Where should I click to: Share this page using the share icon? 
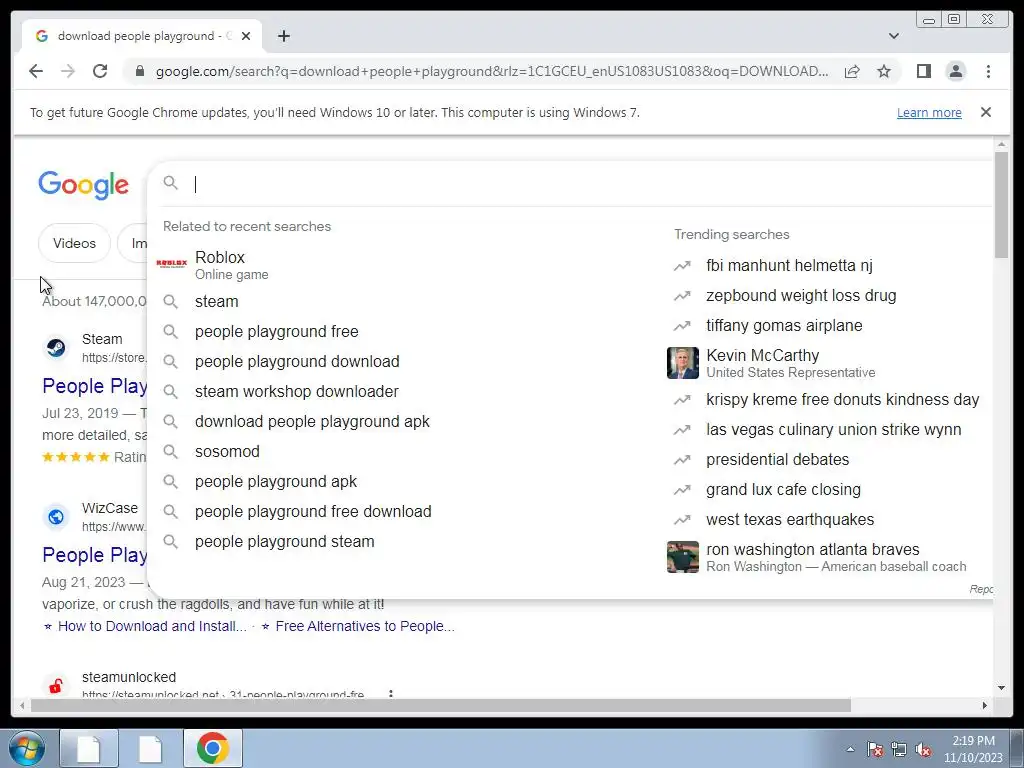[x=852, y=71]
